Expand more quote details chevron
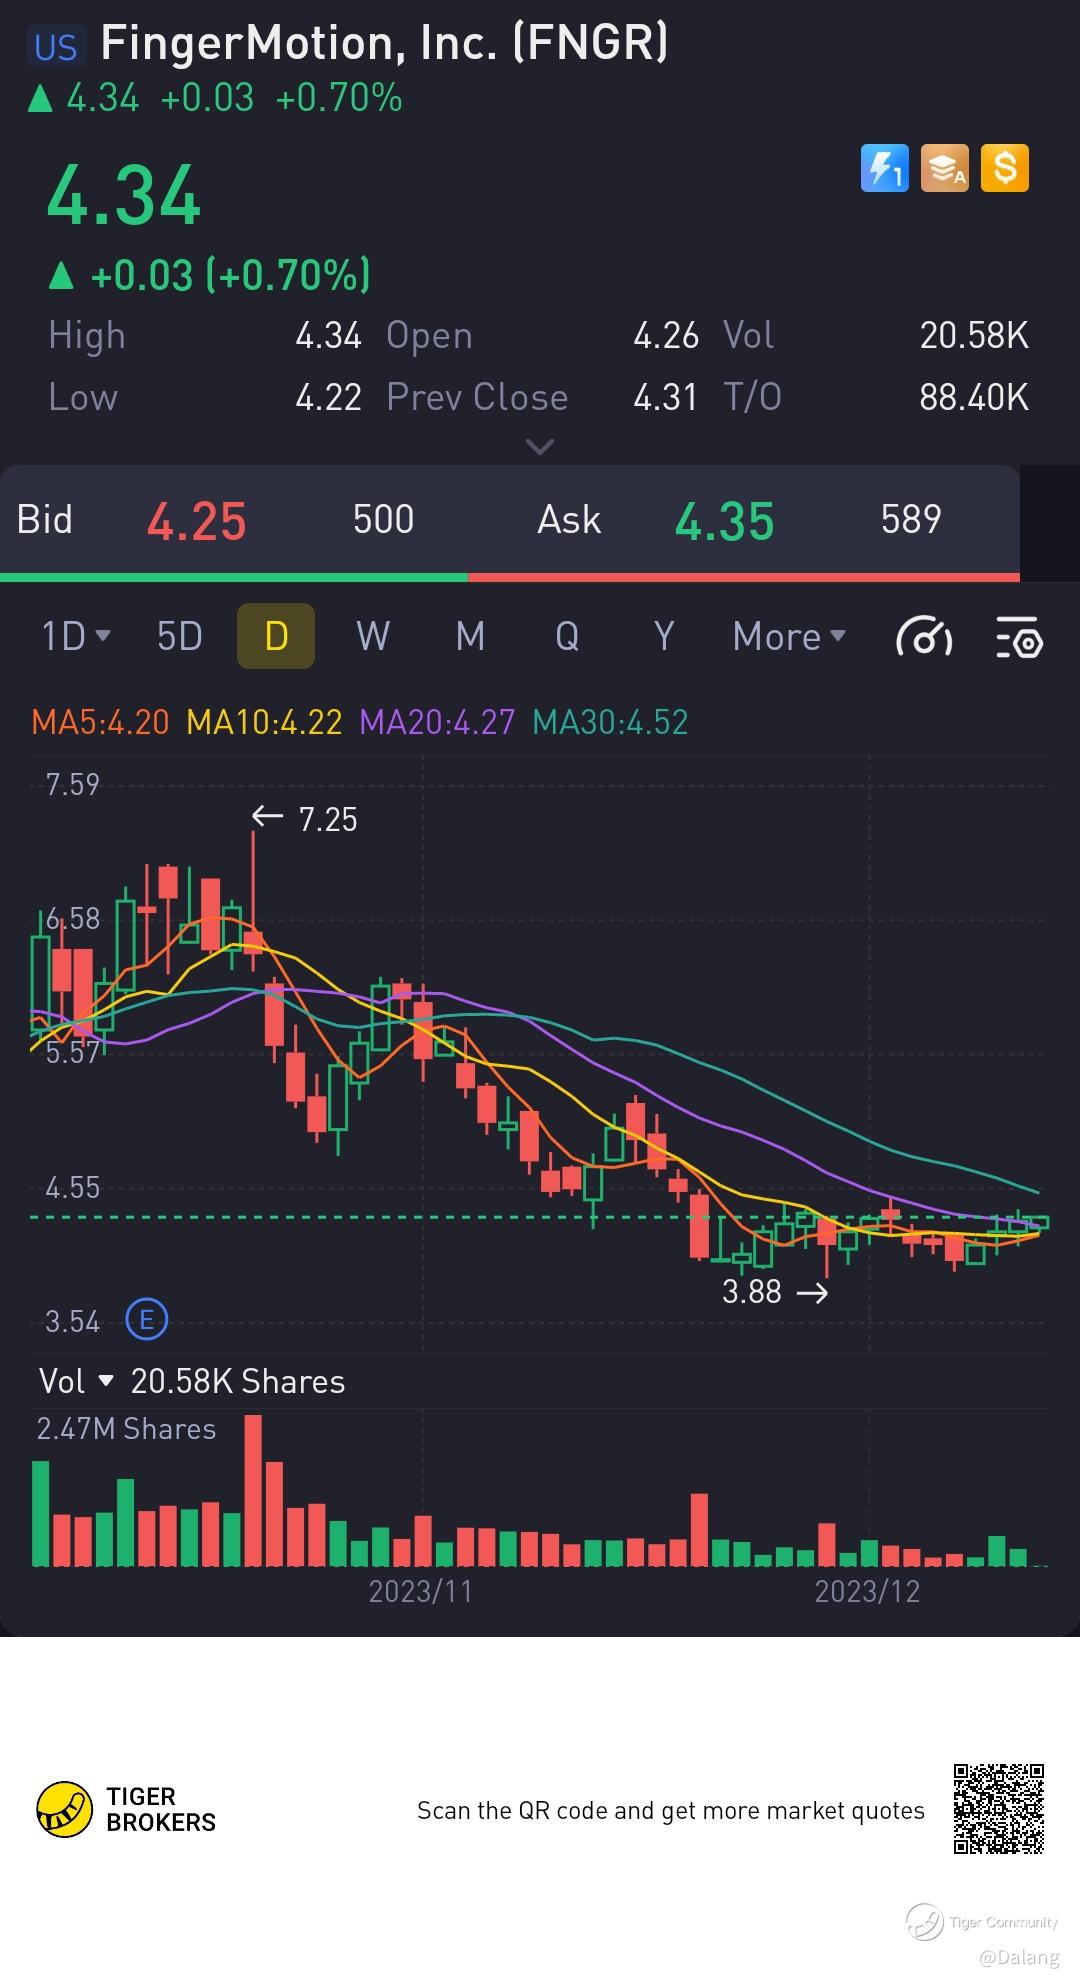Viewport: 1080px width, 1982px height. 540,446
